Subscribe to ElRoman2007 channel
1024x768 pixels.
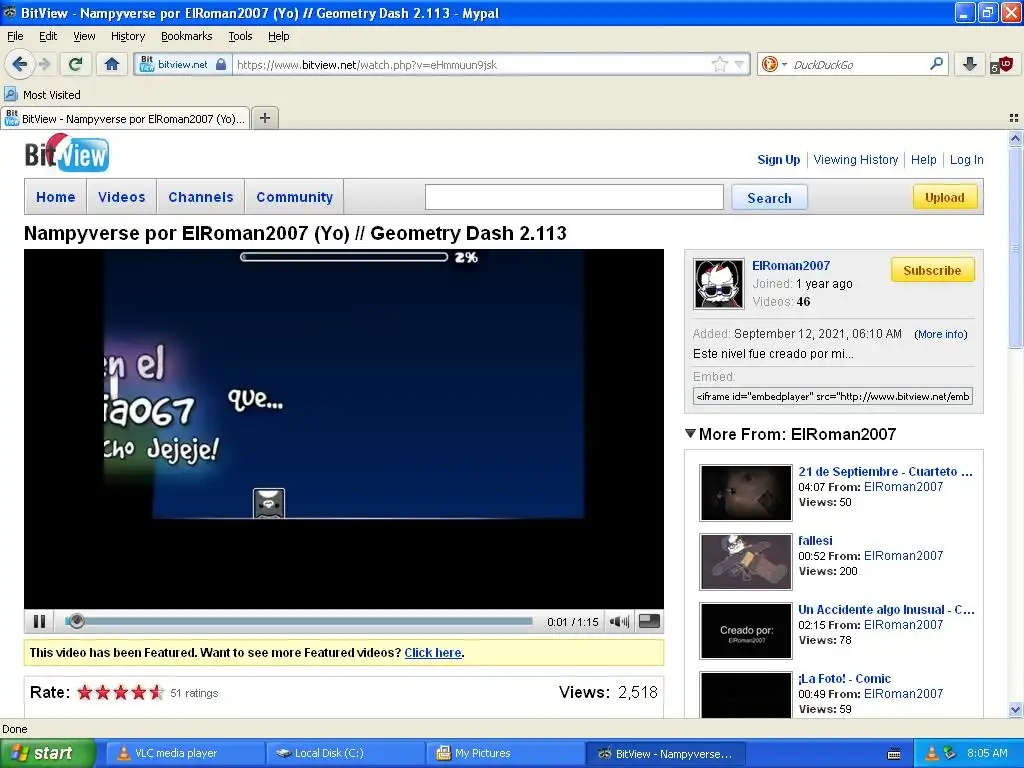(932, 270)
